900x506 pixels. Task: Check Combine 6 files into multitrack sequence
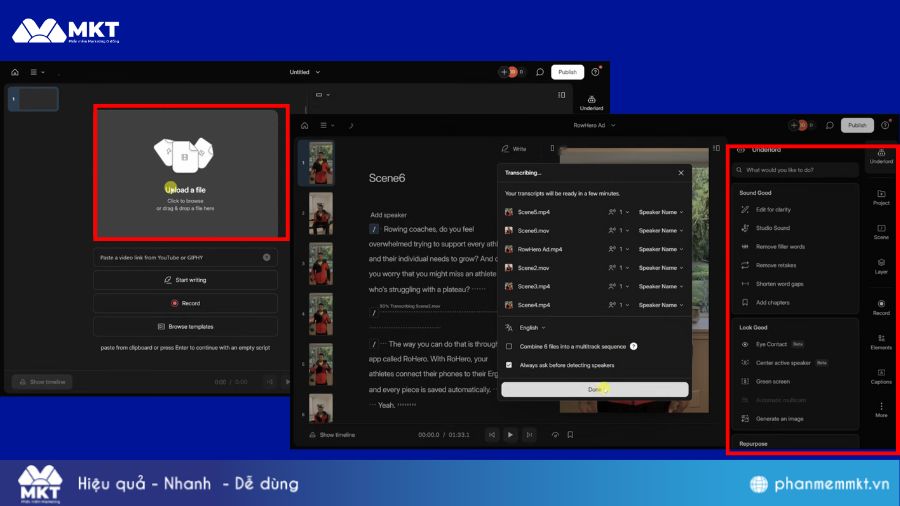pos(509,347)
